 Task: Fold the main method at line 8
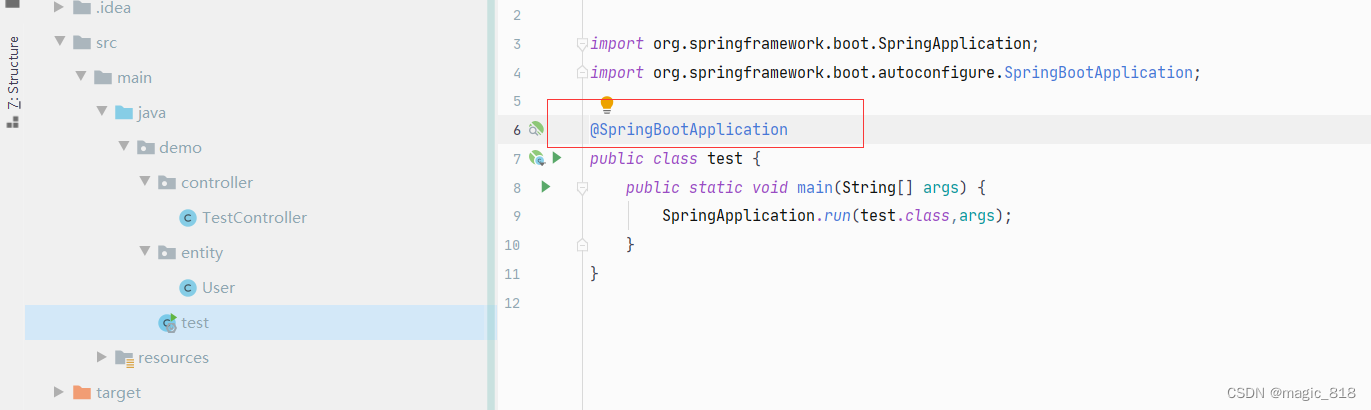coord(582,187)
